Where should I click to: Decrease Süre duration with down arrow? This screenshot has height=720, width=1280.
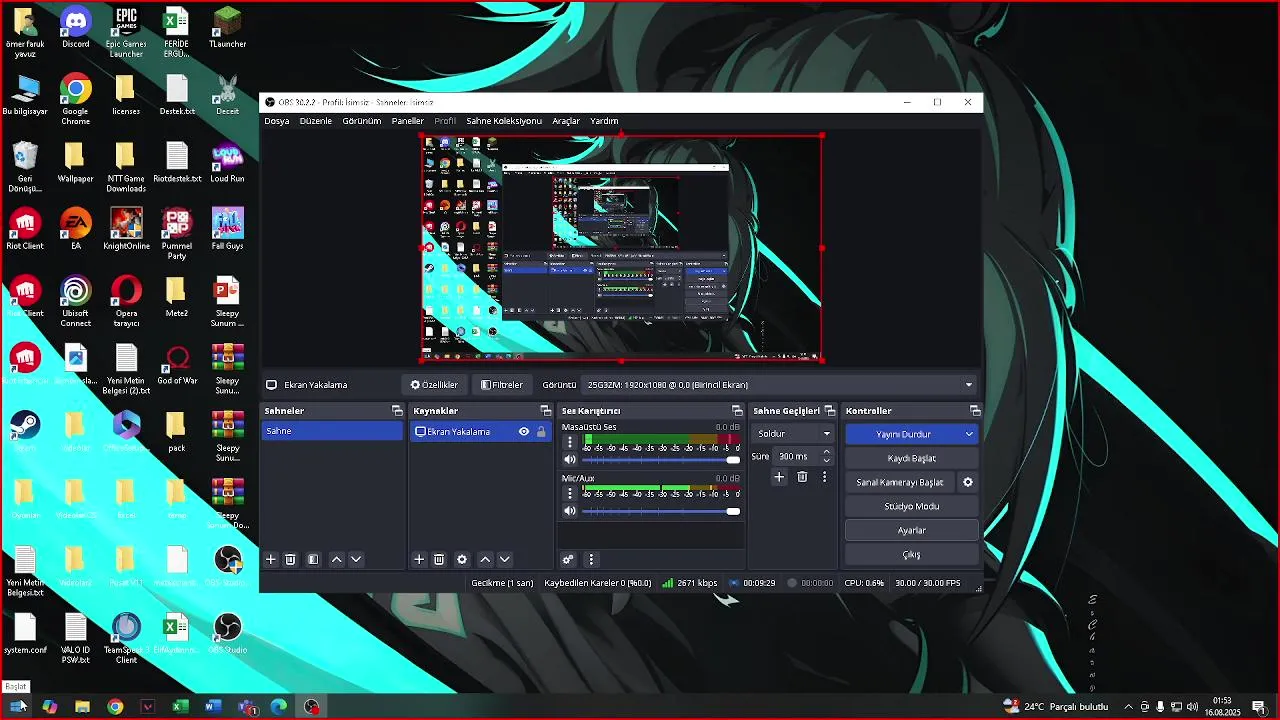826,460
